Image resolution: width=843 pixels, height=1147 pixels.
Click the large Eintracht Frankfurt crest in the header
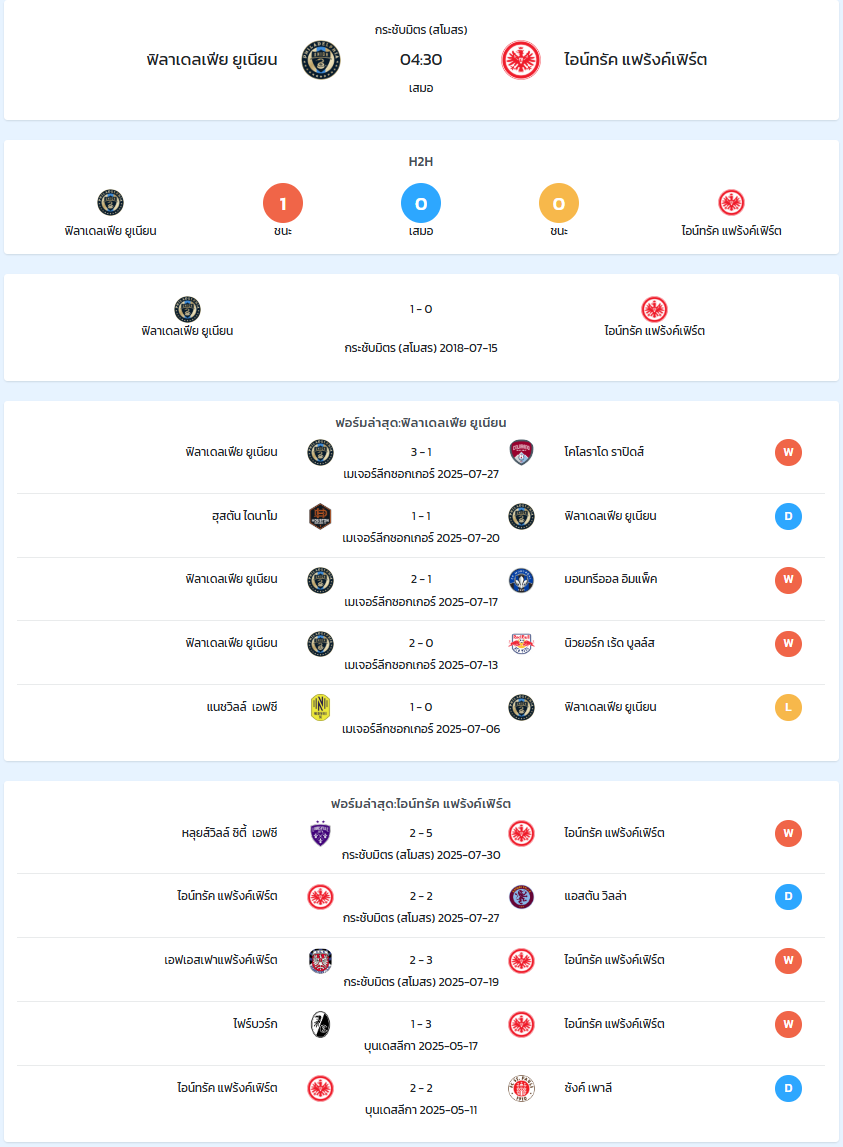click(520, 60)
